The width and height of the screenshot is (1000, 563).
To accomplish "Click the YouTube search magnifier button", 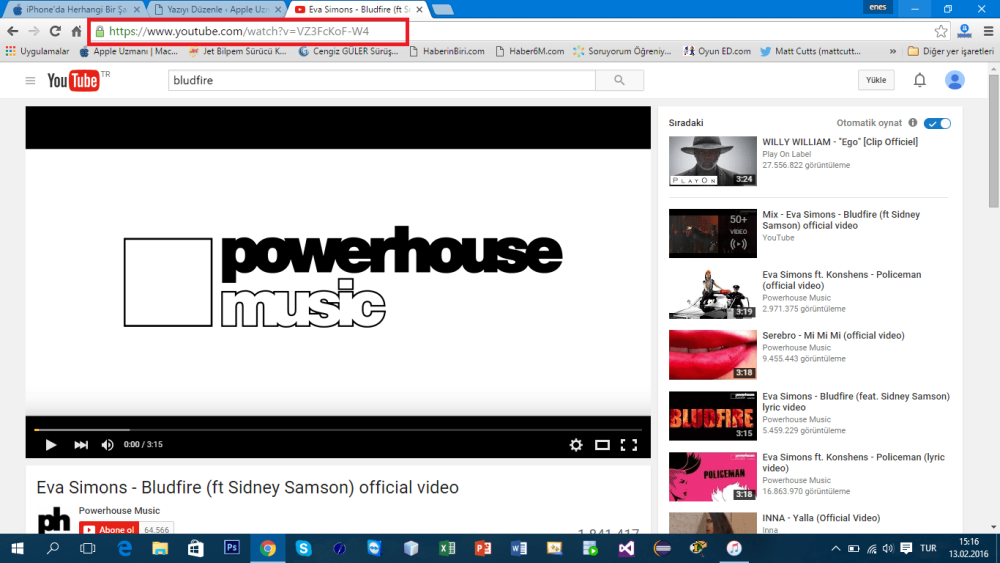I will pyautogui.click(x=619, y=80).
